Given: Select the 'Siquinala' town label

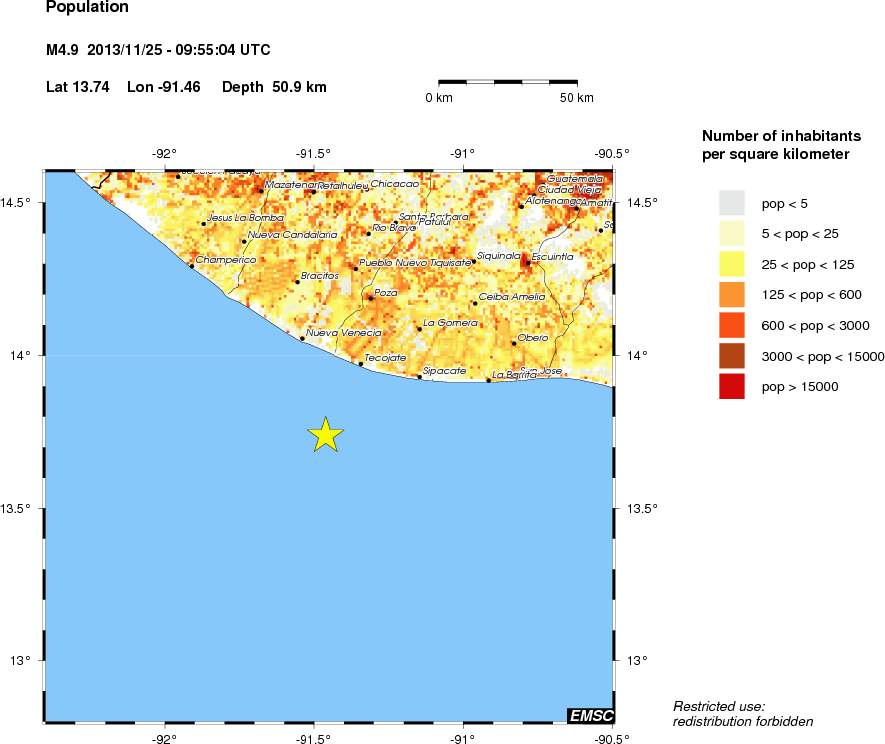Looking at the screenshot, I should pos(498,256).
